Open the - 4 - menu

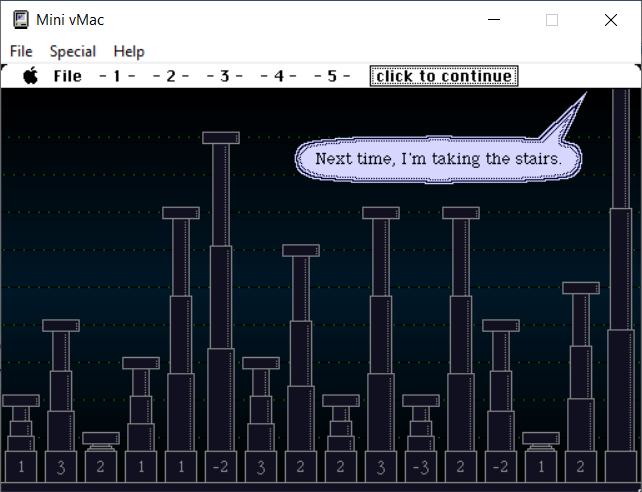click(x=278, y=76)
